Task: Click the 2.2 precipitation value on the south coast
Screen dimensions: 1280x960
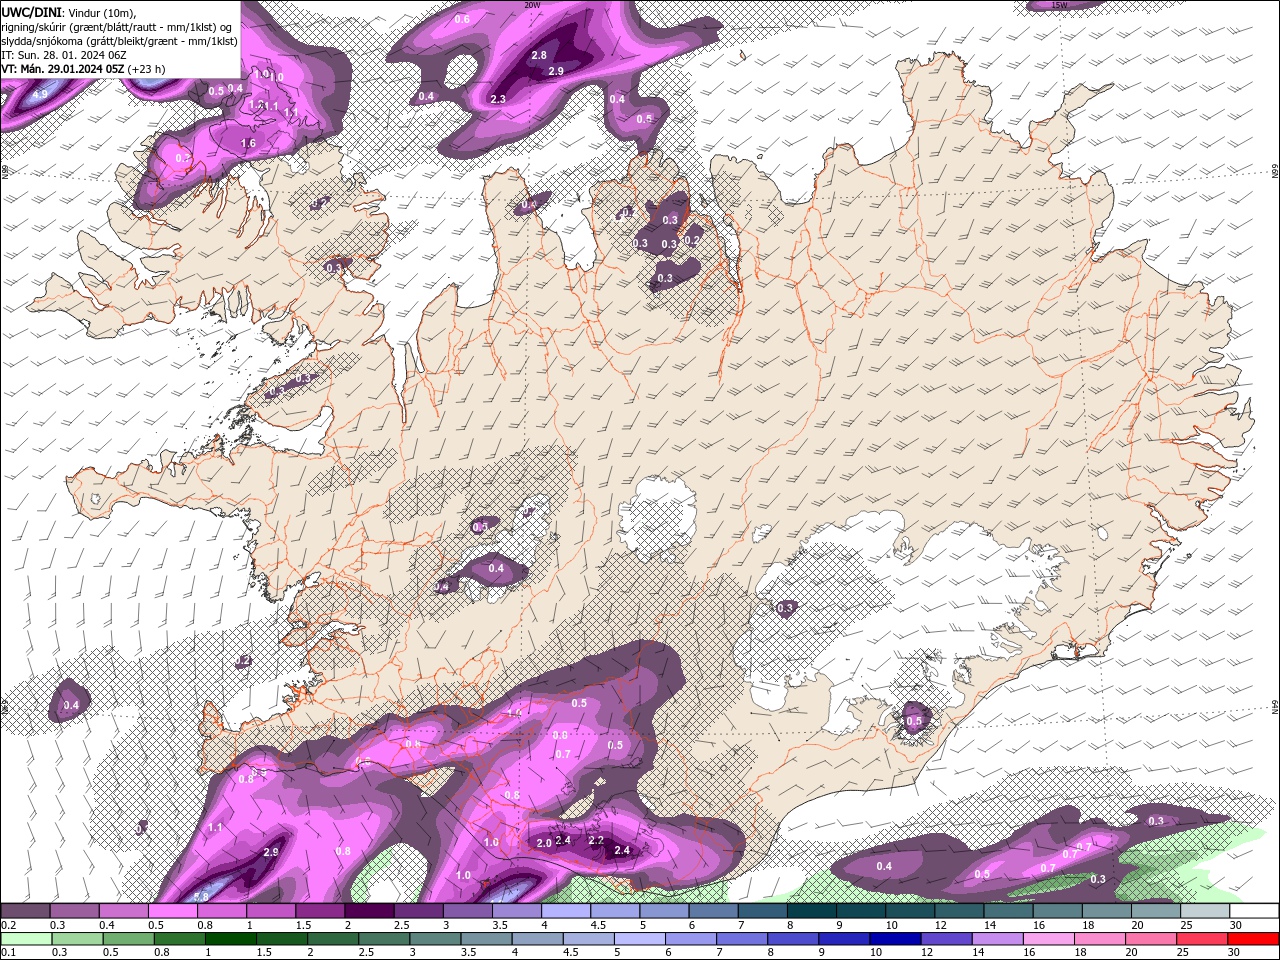Action: click(596, 841)
